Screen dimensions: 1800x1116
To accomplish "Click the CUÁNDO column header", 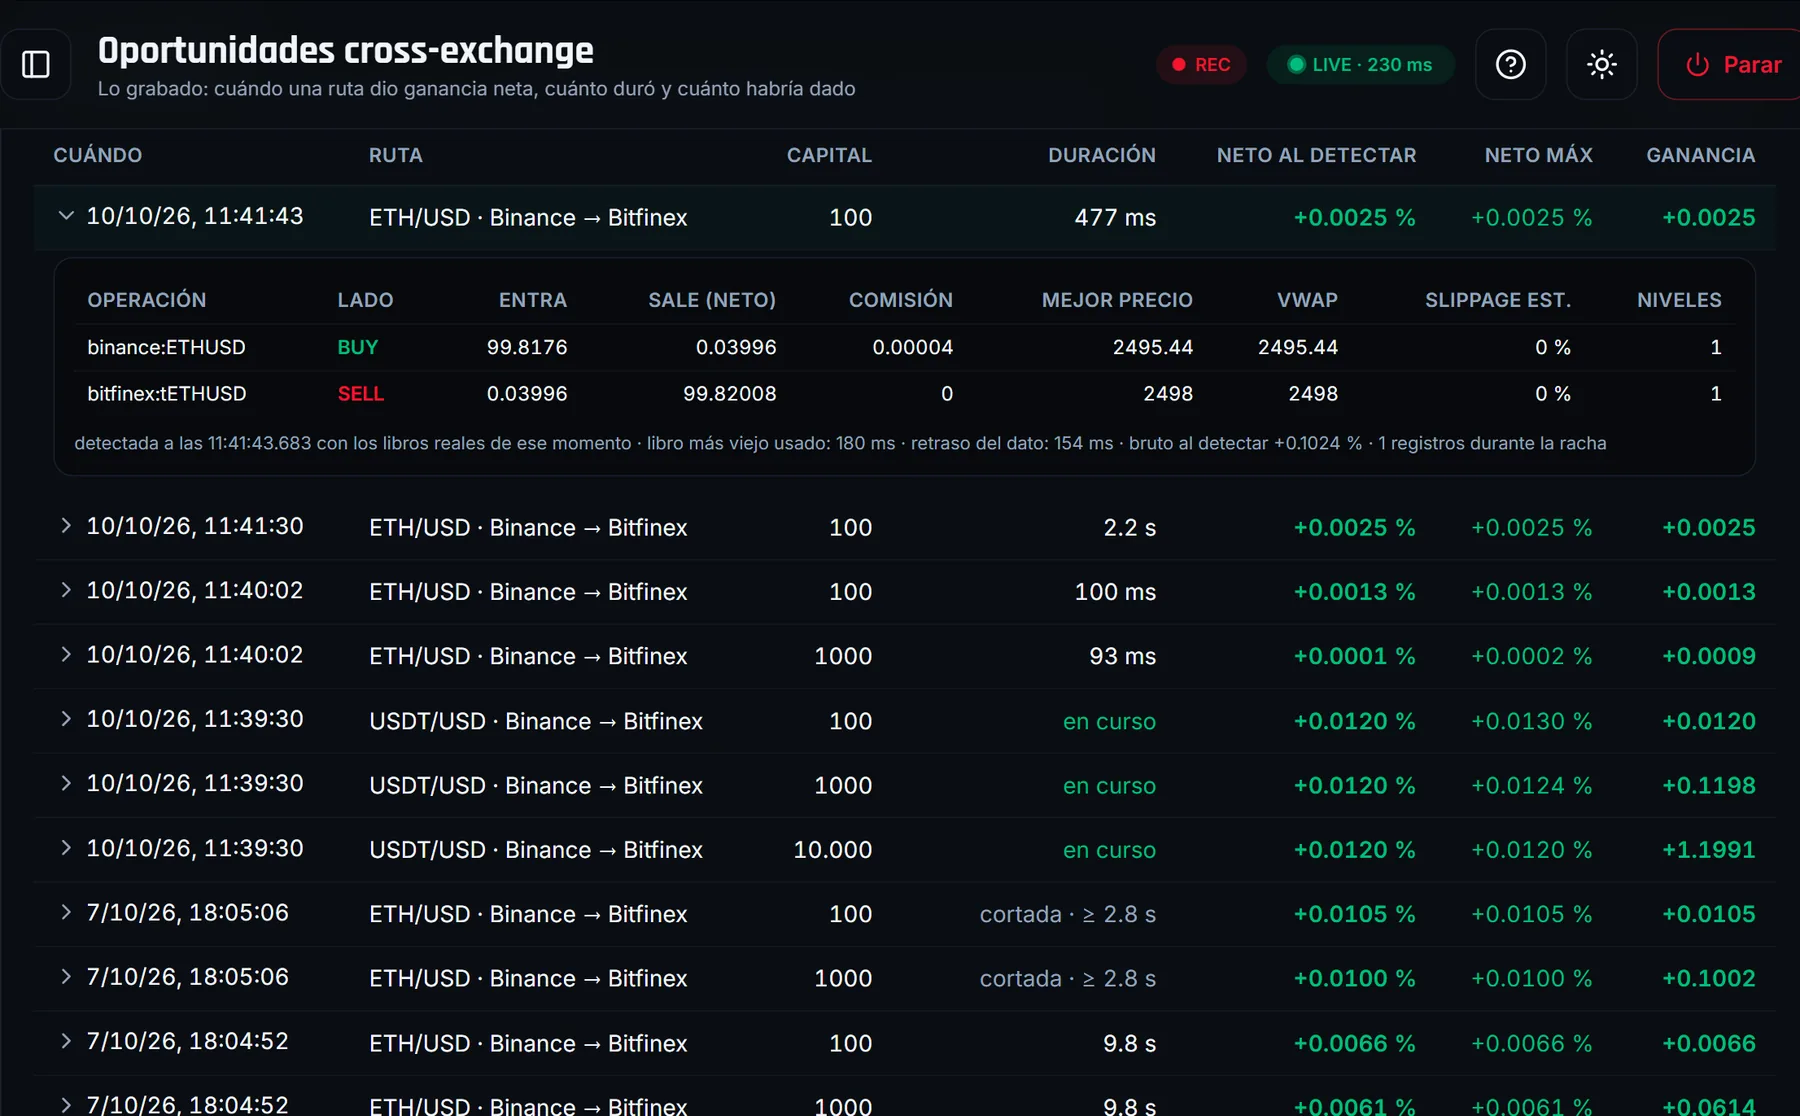I will pos(97,155).
